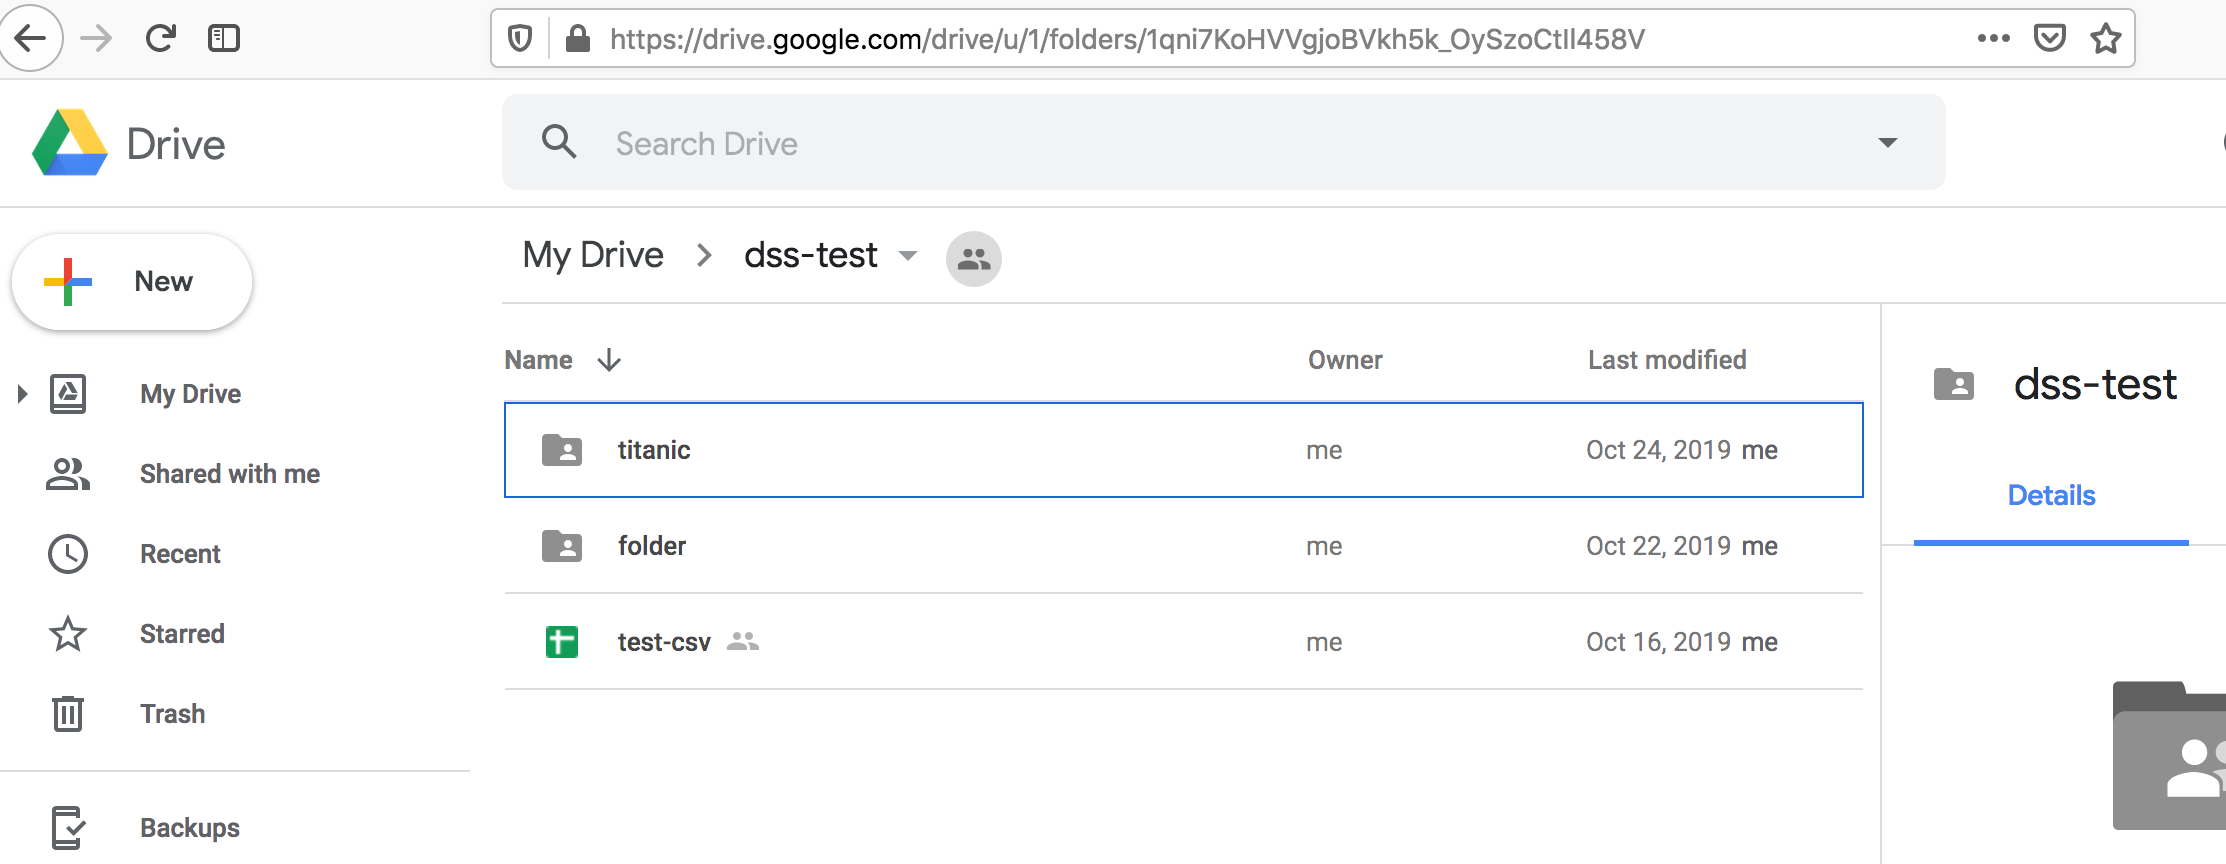Click the search magnifier icon
Viewport: 2226px width, 864px height.
559,142
